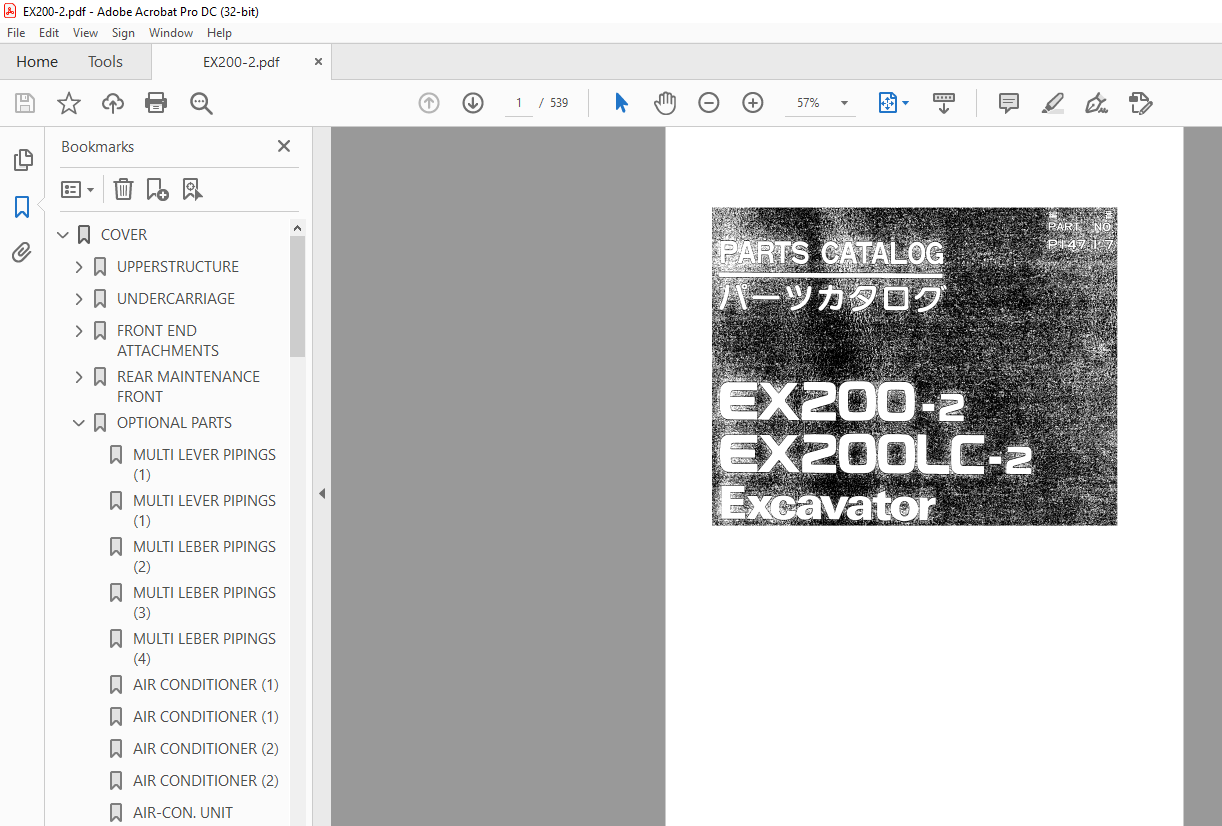Open the zoom percentage dropdown
Viewport: 1222px width, 826px height.
[x=845, y=103]
